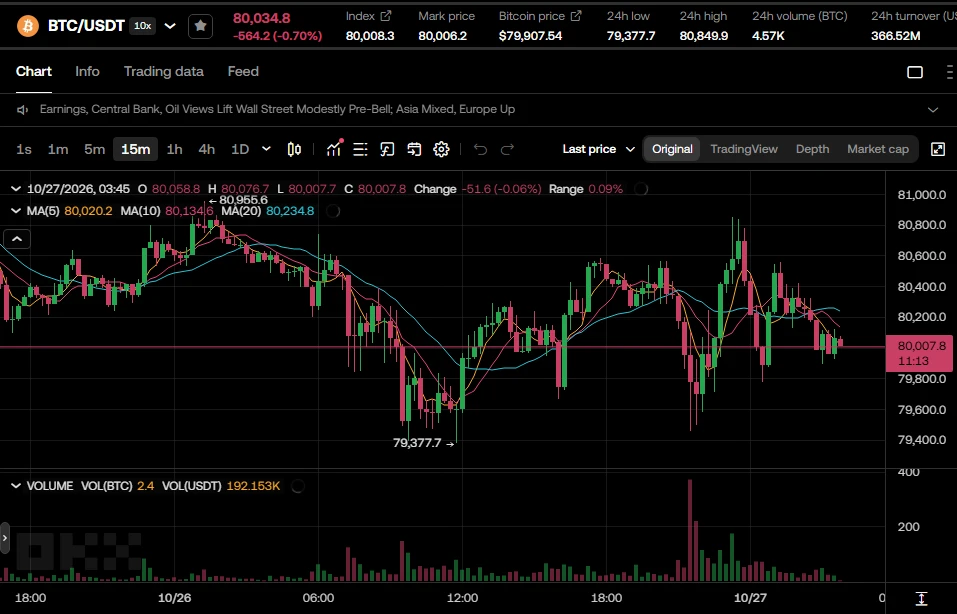Click the up-arrow collapse button under MA row

(17, 239)
